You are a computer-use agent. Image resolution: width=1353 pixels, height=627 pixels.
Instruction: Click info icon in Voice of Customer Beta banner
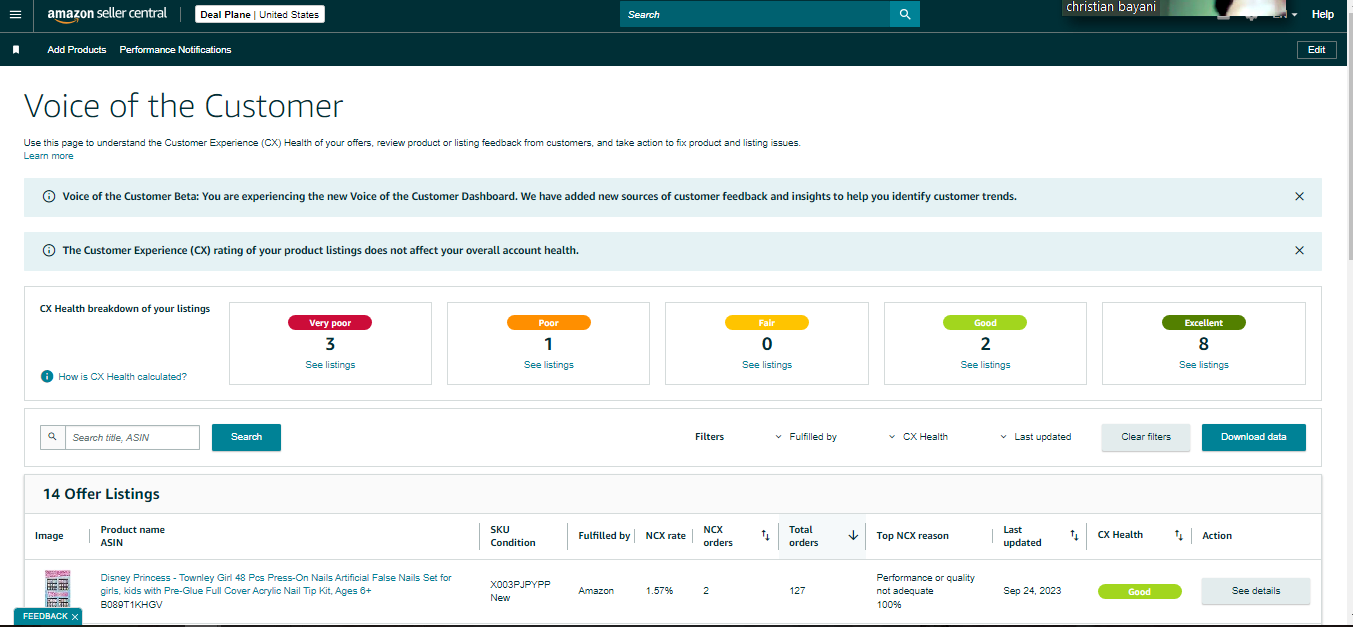click(x=49, y=197)
